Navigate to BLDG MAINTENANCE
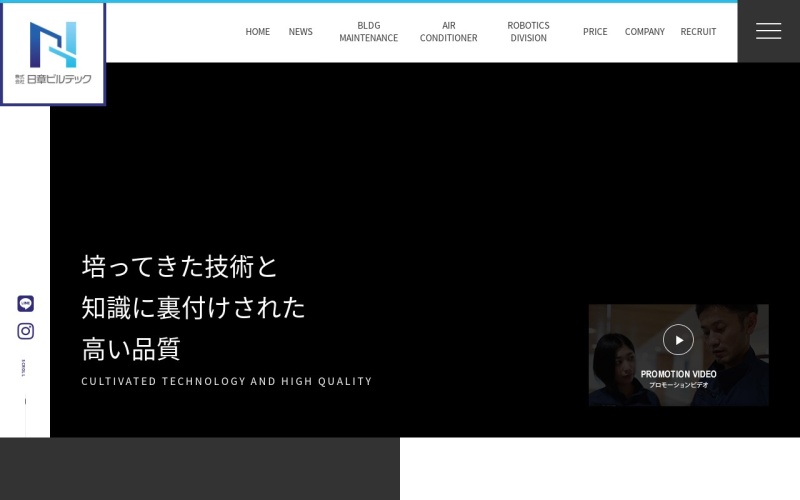This screenshot has height=500, width=800. point(368,32)
